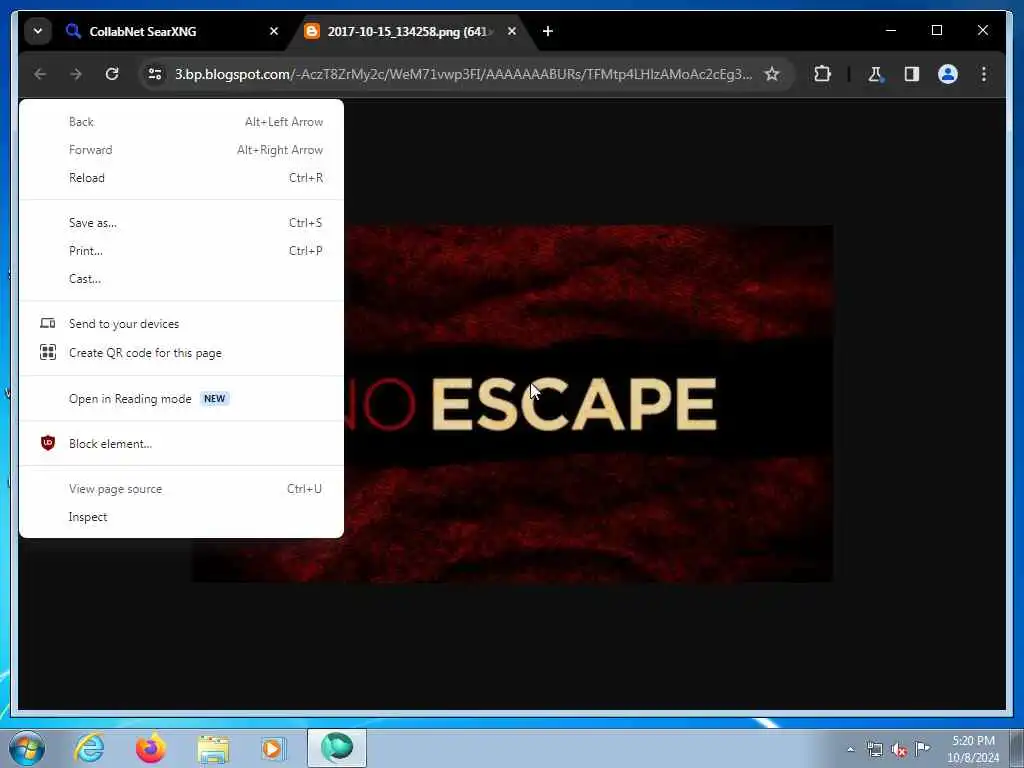Open the Extensions puzzle icon

(822, 74)
